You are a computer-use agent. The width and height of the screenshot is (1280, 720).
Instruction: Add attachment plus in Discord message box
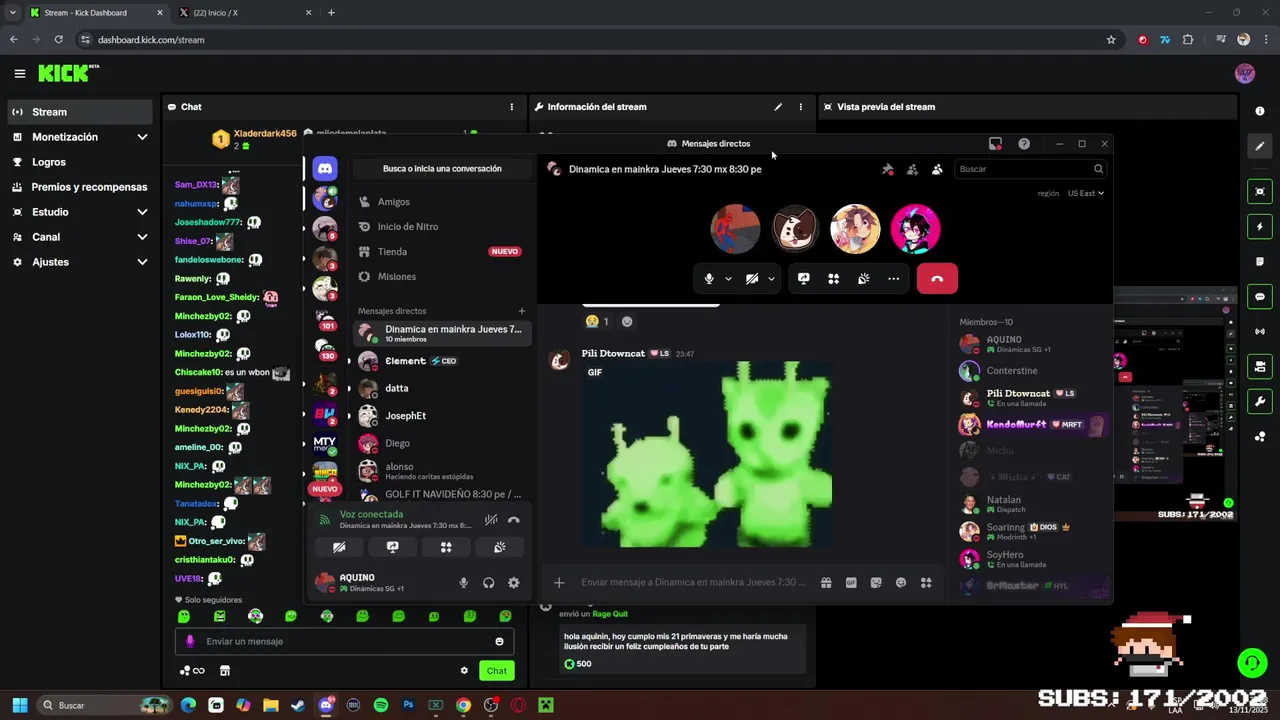click(x=559, y=583)
